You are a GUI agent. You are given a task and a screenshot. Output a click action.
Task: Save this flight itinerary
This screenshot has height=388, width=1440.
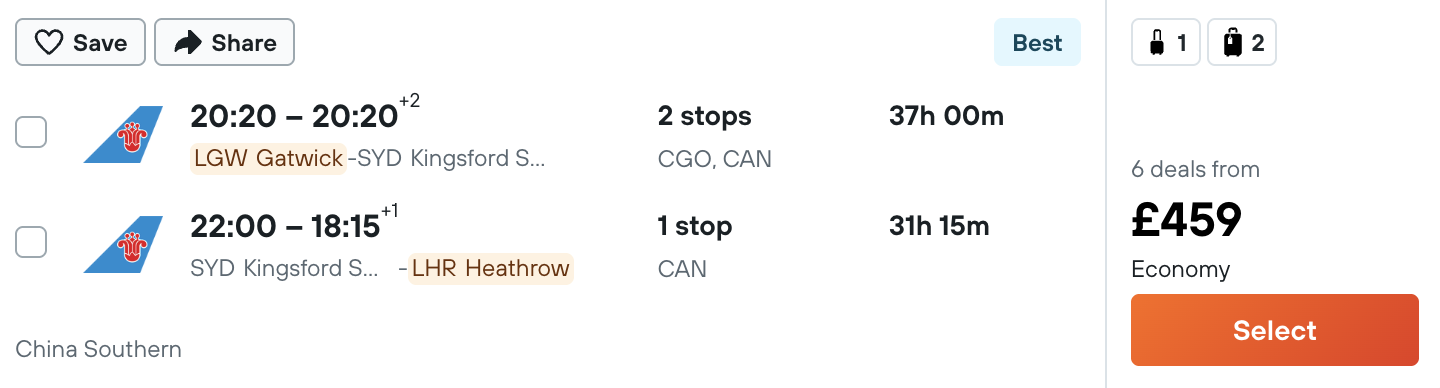[x=81, y=43]
